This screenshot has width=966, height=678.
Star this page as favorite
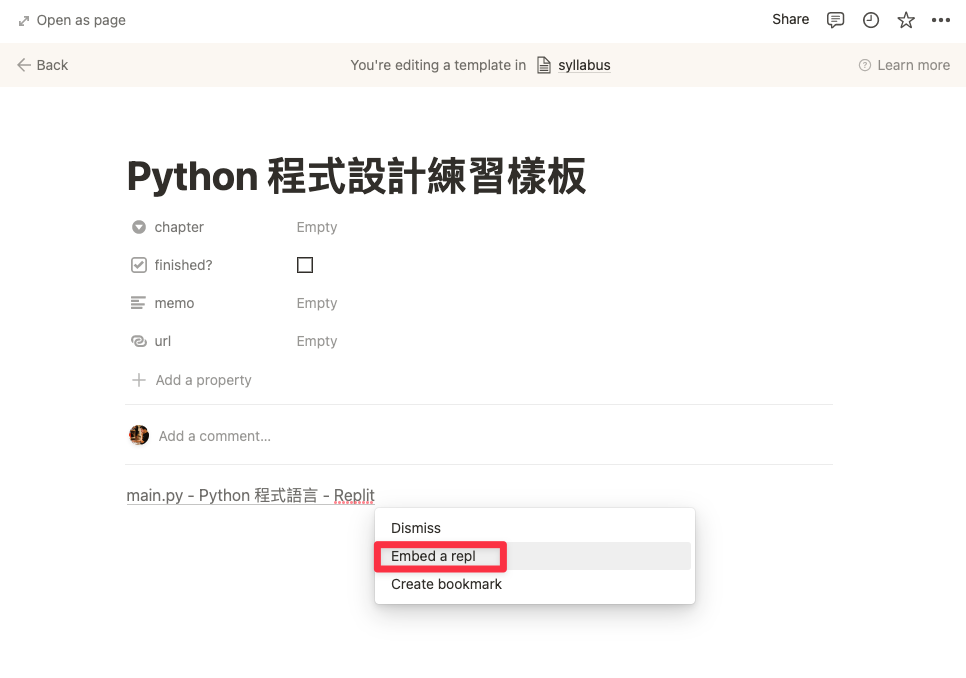[x=906, y=20]
